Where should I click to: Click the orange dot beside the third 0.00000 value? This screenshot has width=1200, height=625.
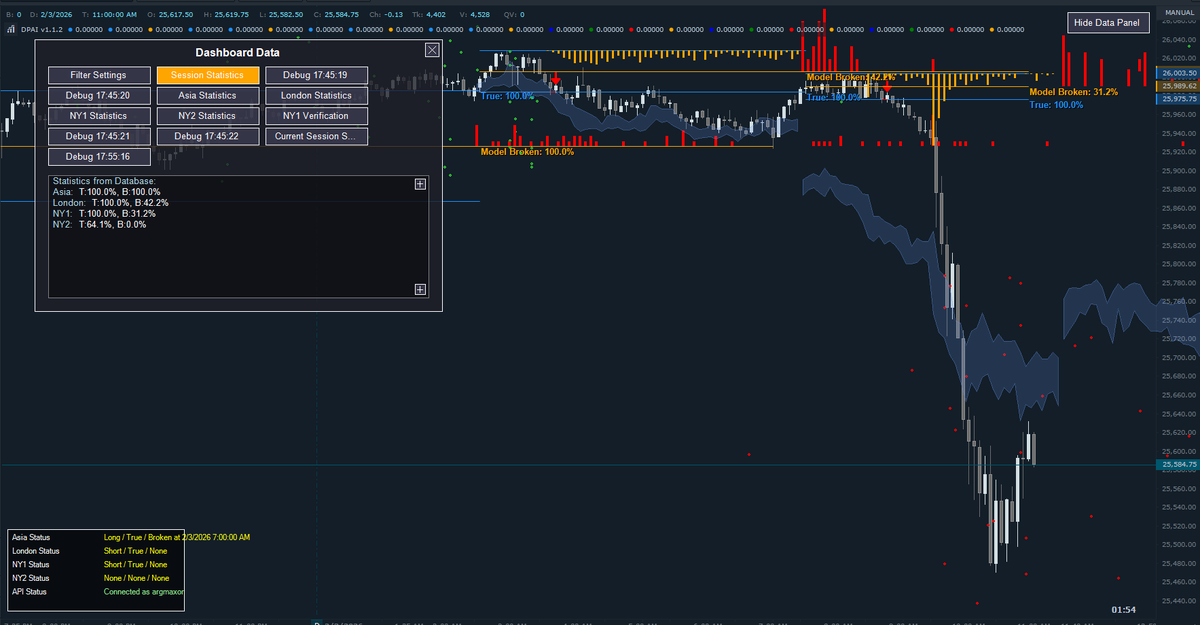point(151,29)
